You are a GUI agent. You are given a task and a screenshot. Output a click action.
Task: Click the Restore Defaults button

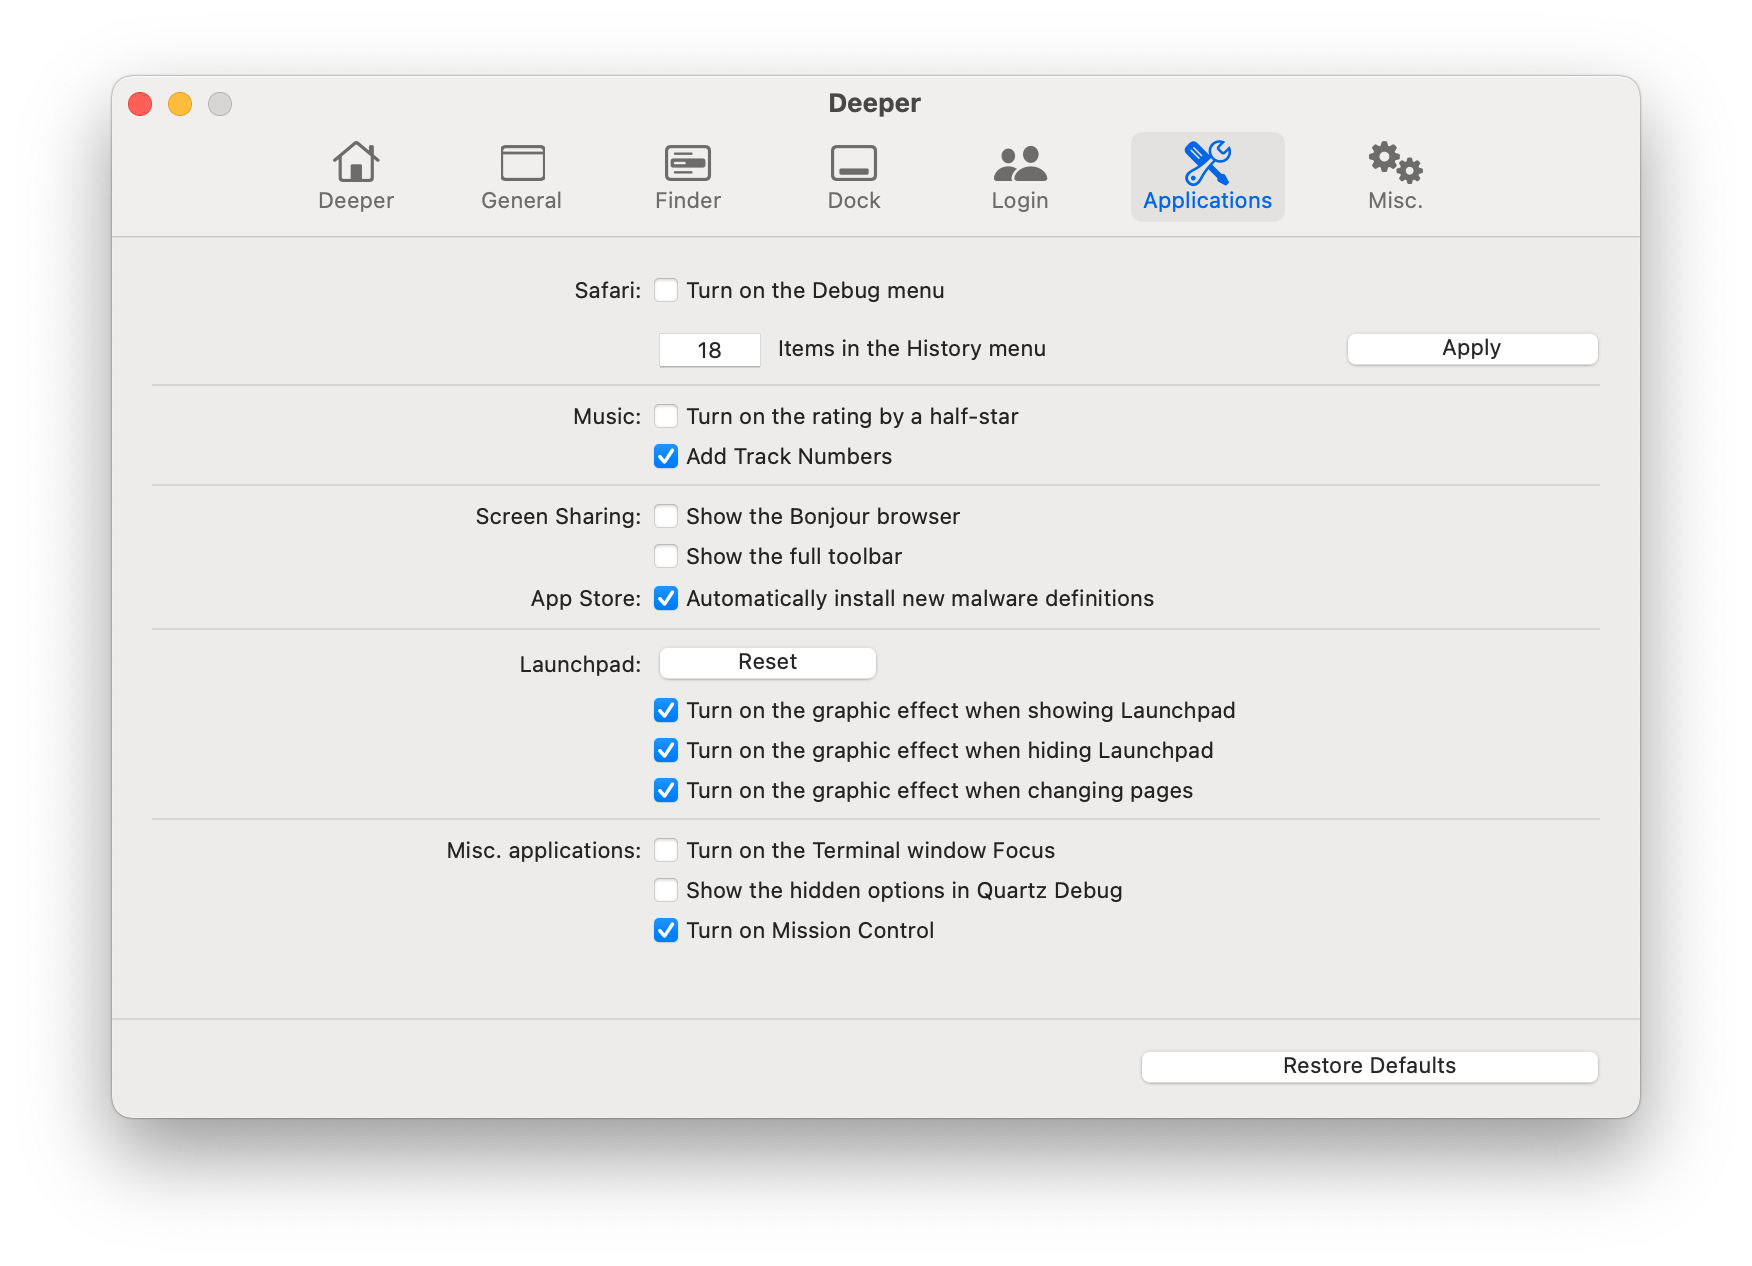tap(1369, 1066)
